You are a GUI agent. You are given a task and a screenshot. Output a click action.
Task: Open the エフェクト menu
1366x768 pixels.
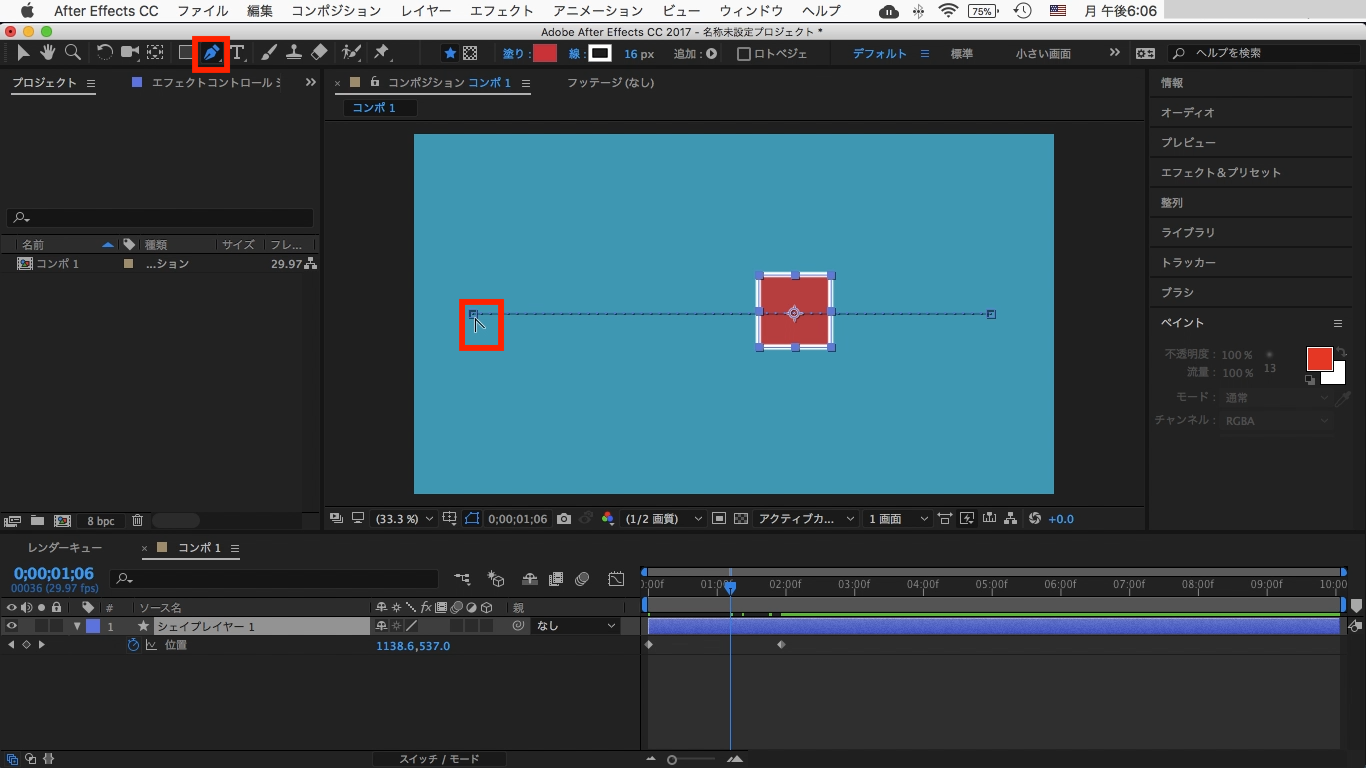tap(501, 11)
